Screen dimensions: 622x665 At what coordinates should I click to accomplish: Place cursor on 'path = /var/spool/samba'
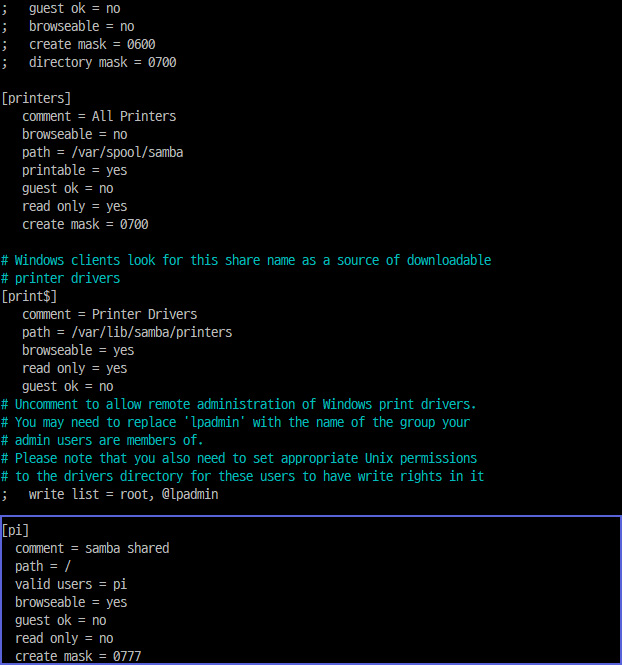pyautogui.click(x=103, y=152)
